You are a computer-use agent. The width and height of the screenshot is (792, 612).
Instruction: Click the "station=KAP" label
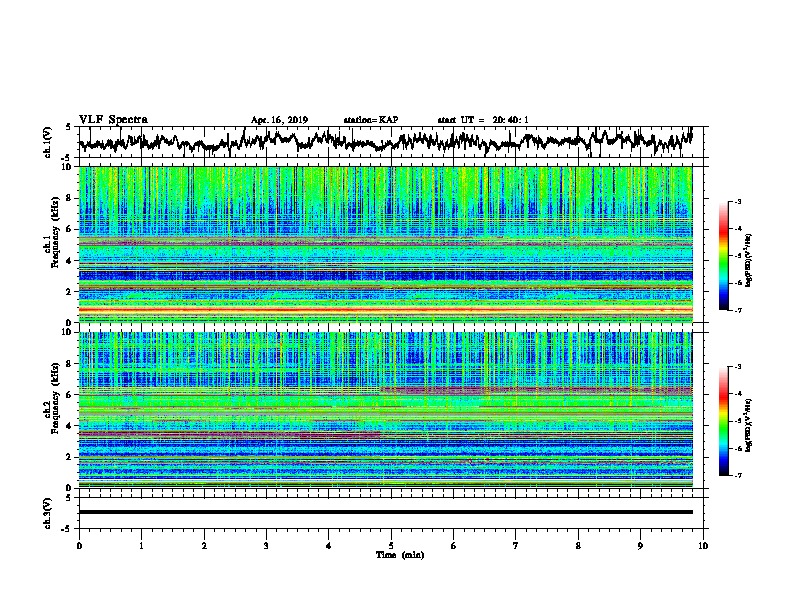tap(371, 120)
